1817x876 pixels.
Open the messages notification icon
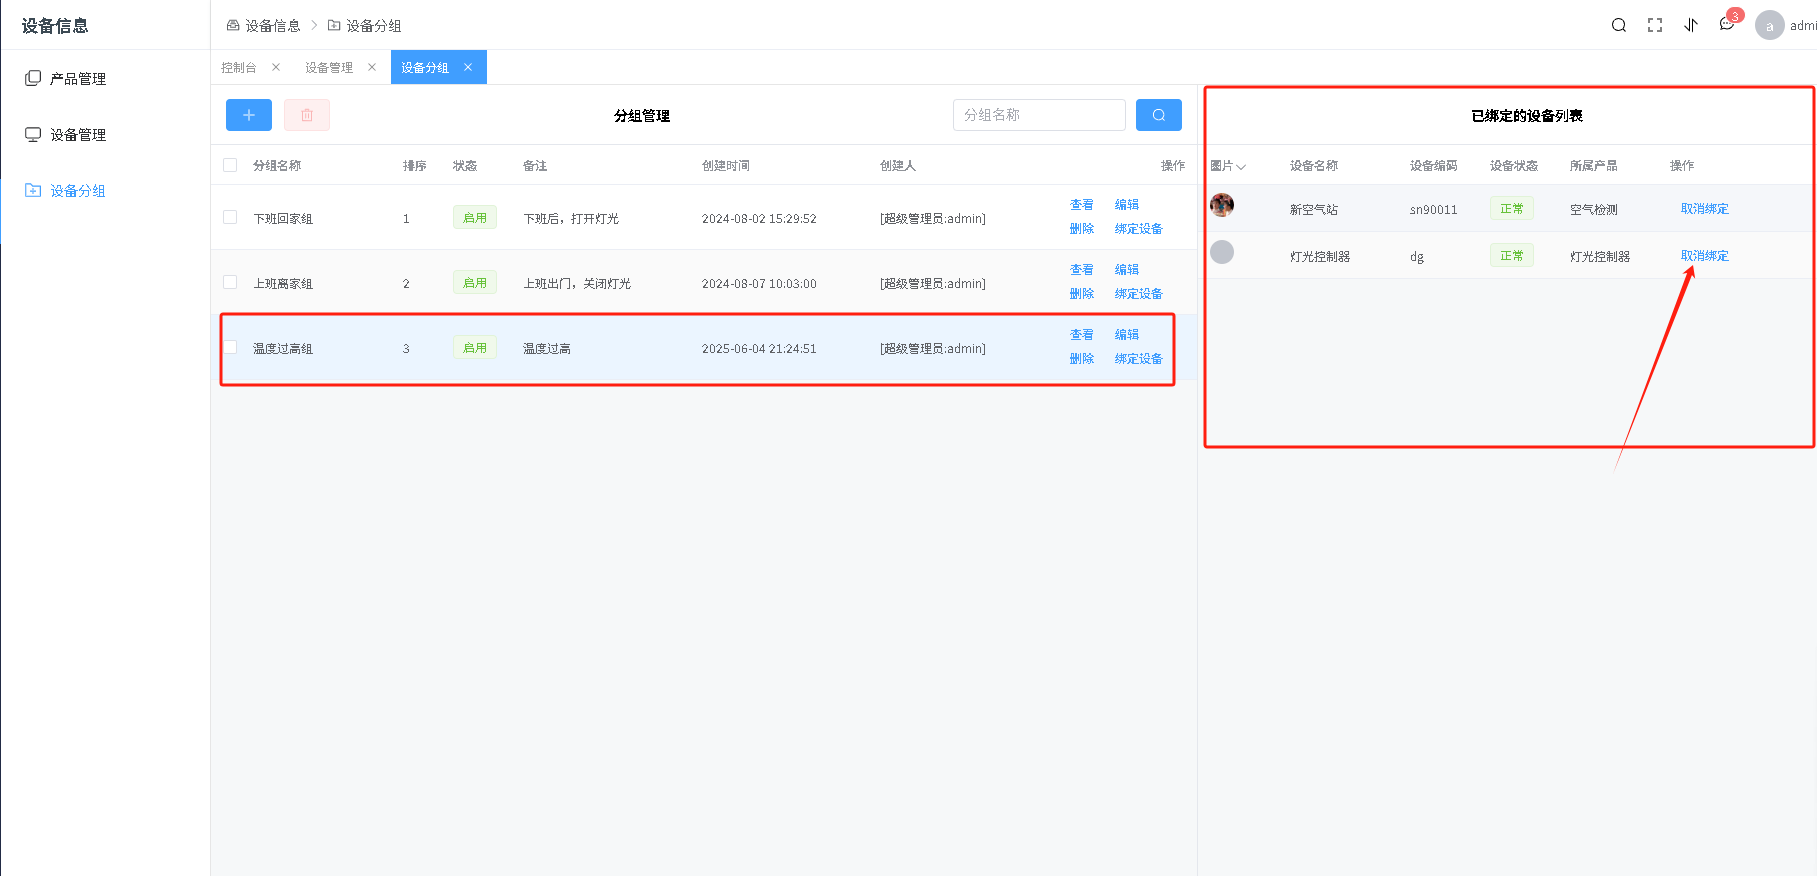pyautogui.click(x=1727, y=25)
